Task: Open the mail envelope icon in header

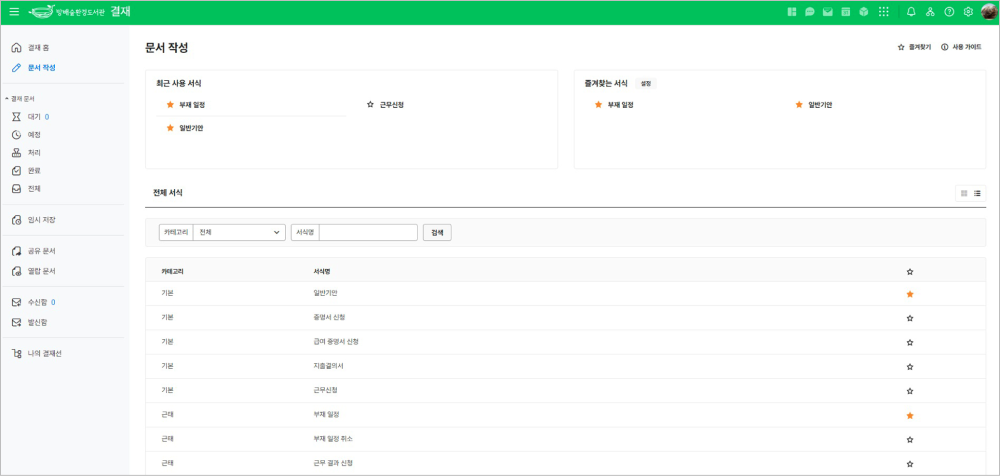Action: pos(827,12)
